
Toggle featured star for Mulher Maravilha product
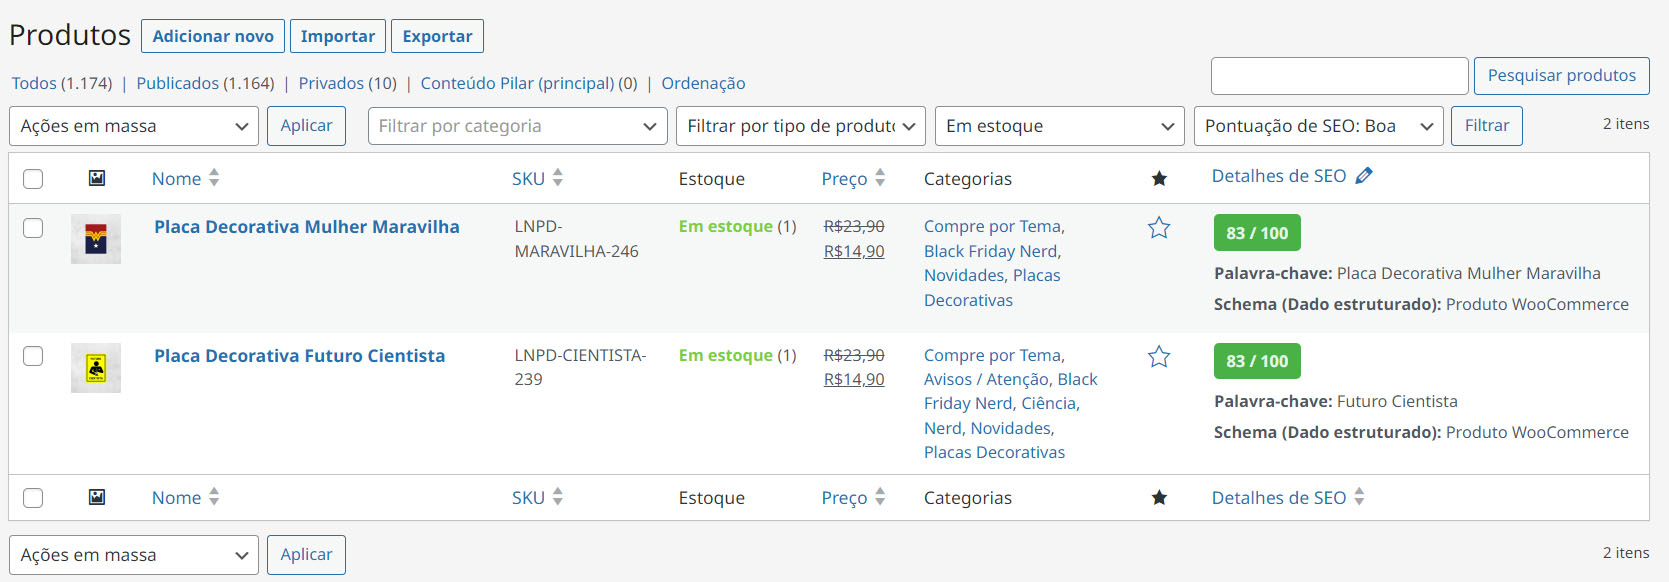1159,228
